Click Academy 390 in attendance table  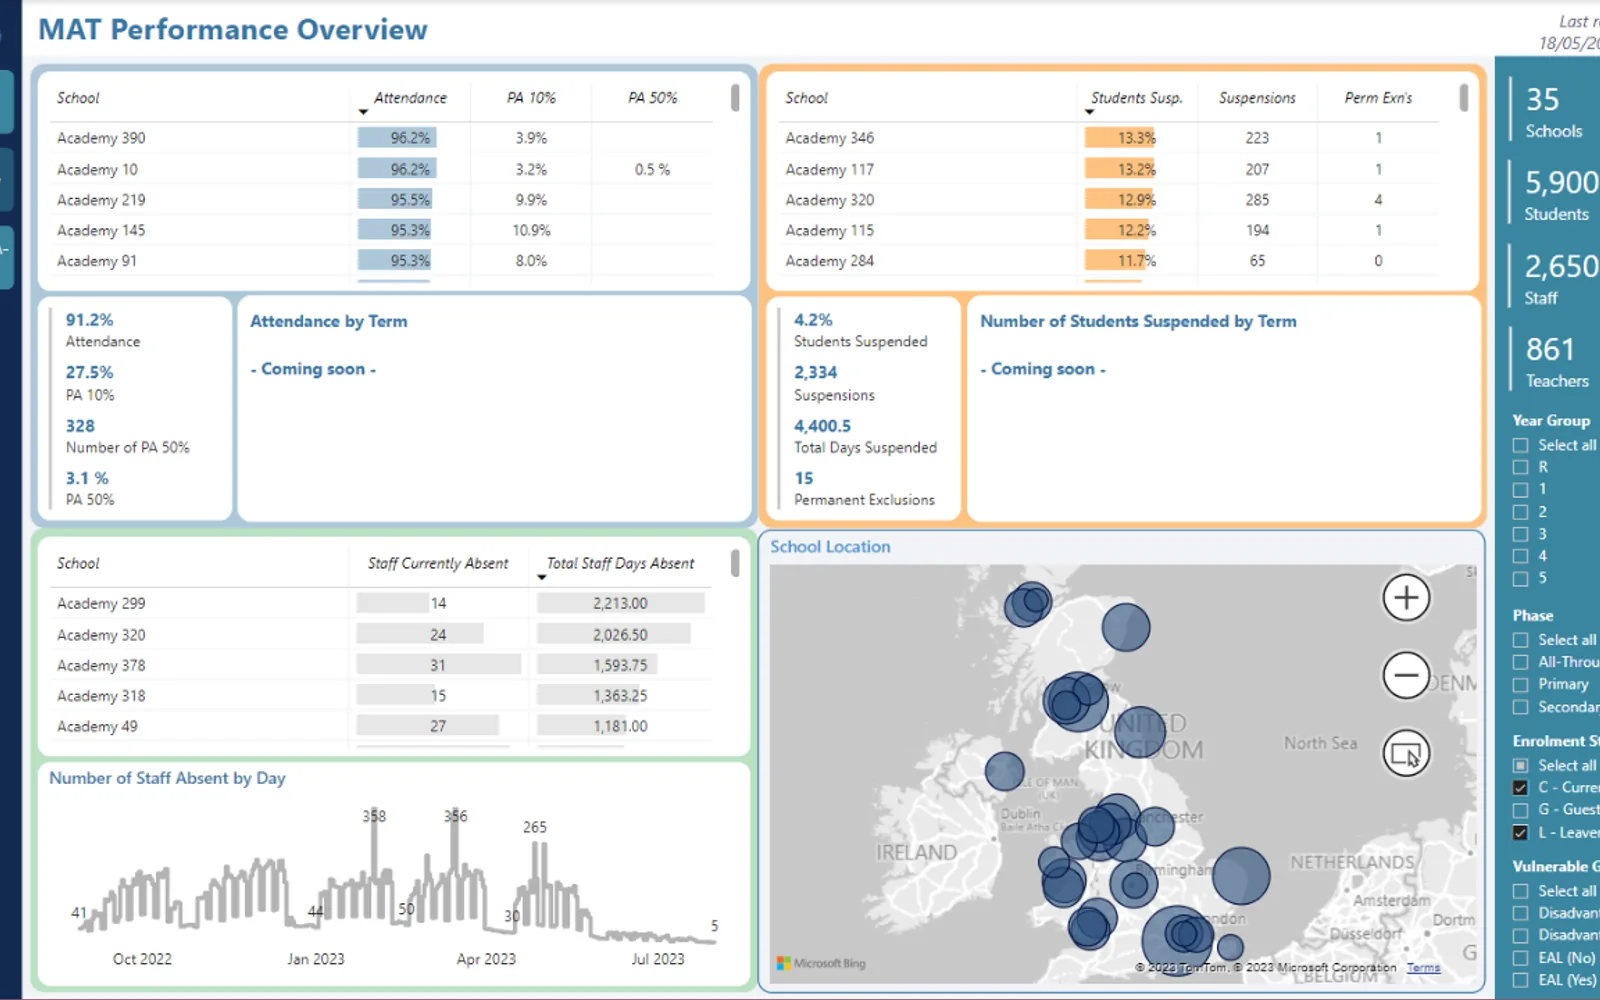[x=101, y=138]
